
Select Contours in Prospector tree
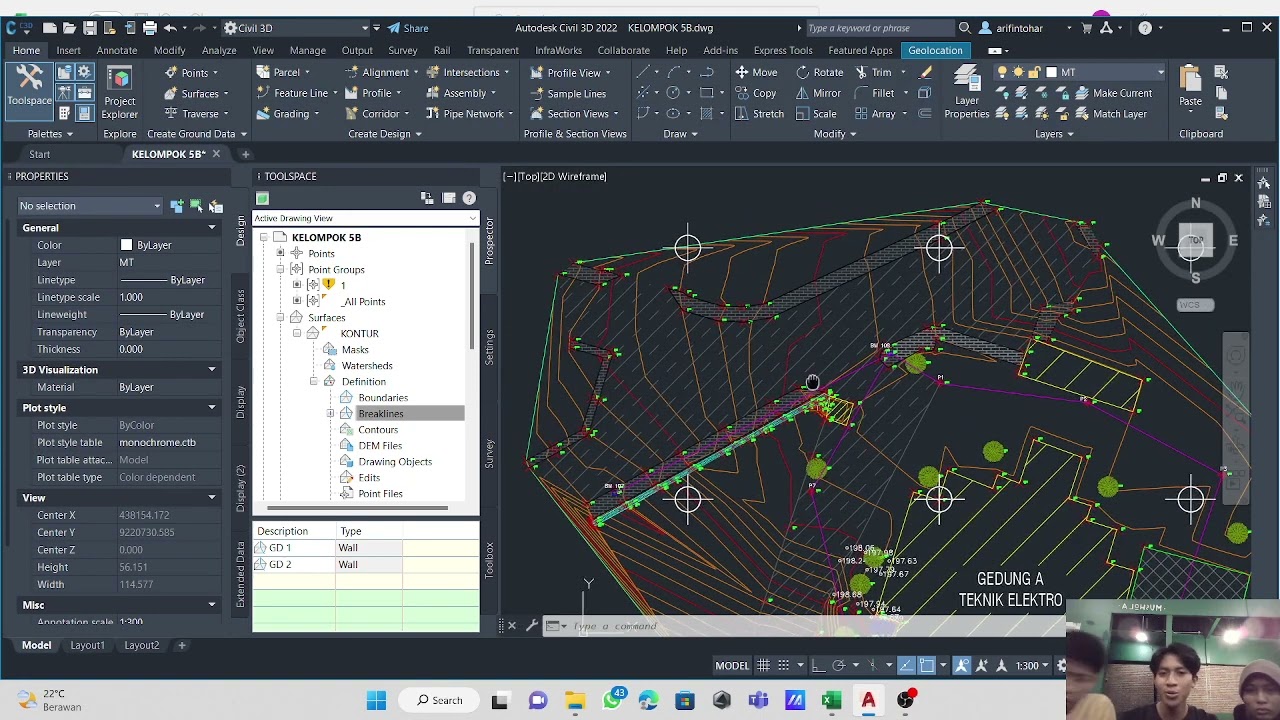pyautogui.click(x=378, y=430)
